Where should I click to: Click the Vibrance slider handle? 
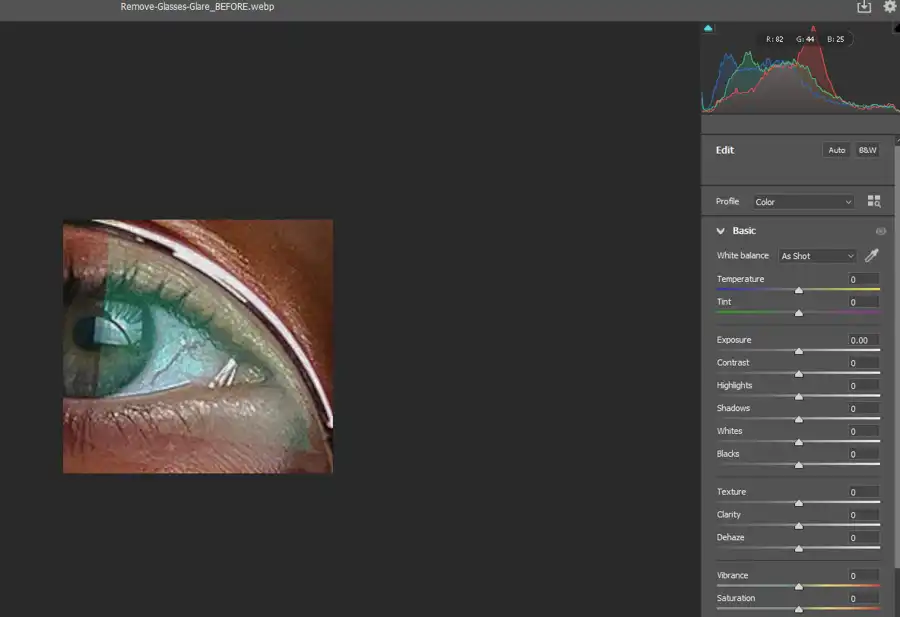point(799,587)
